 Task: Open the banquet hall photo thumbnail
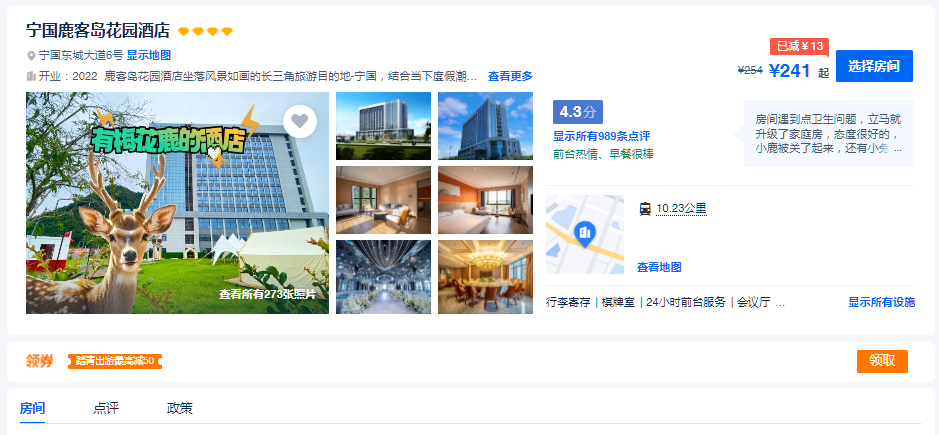pyautogui.click(x=486, y=277)
